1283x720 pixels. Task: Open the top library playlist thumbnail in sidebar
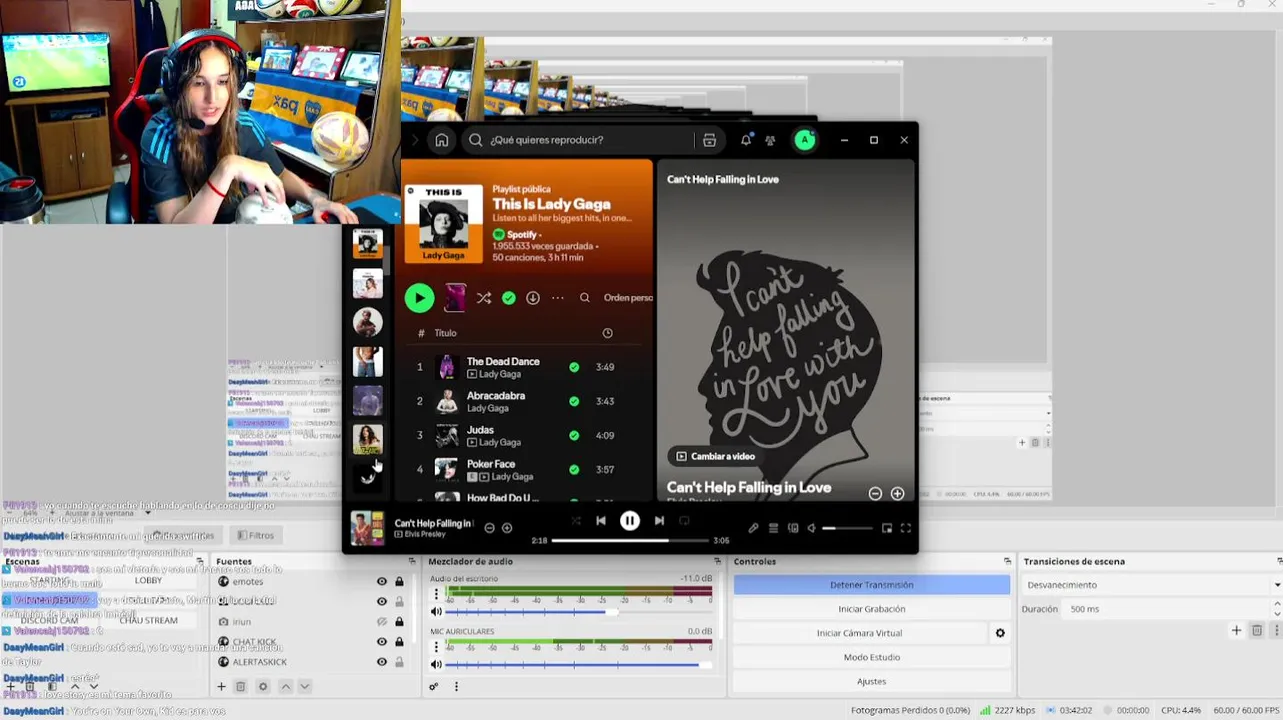[x=368, y=243]
